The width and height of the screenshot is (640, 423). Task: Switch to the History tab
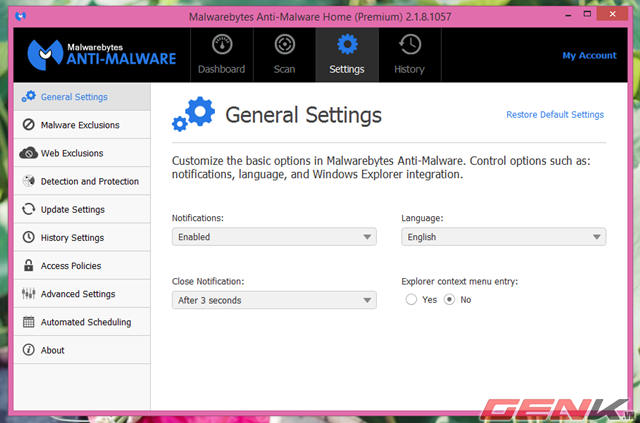(x=410, y=55)
